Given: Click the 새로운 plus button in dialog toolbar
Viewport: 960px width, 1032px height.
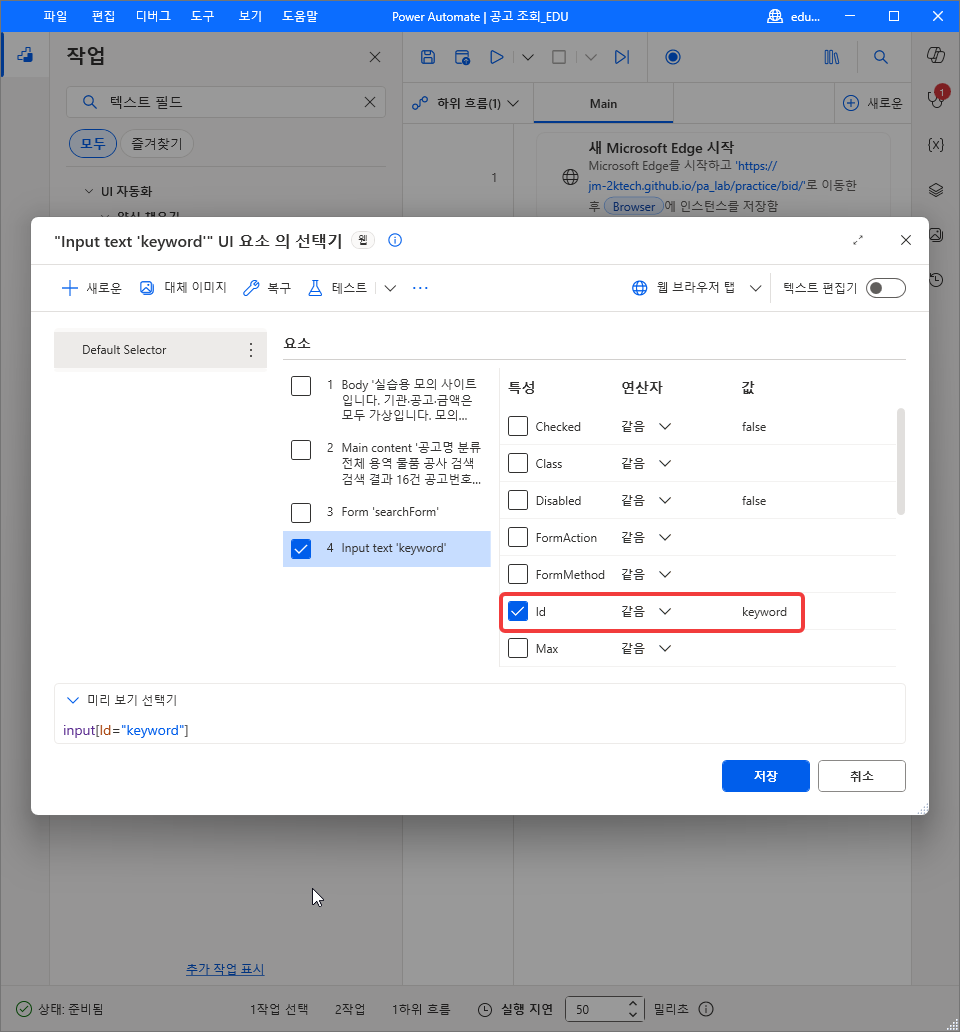Looking at the screenshot, I should point(91,288).
